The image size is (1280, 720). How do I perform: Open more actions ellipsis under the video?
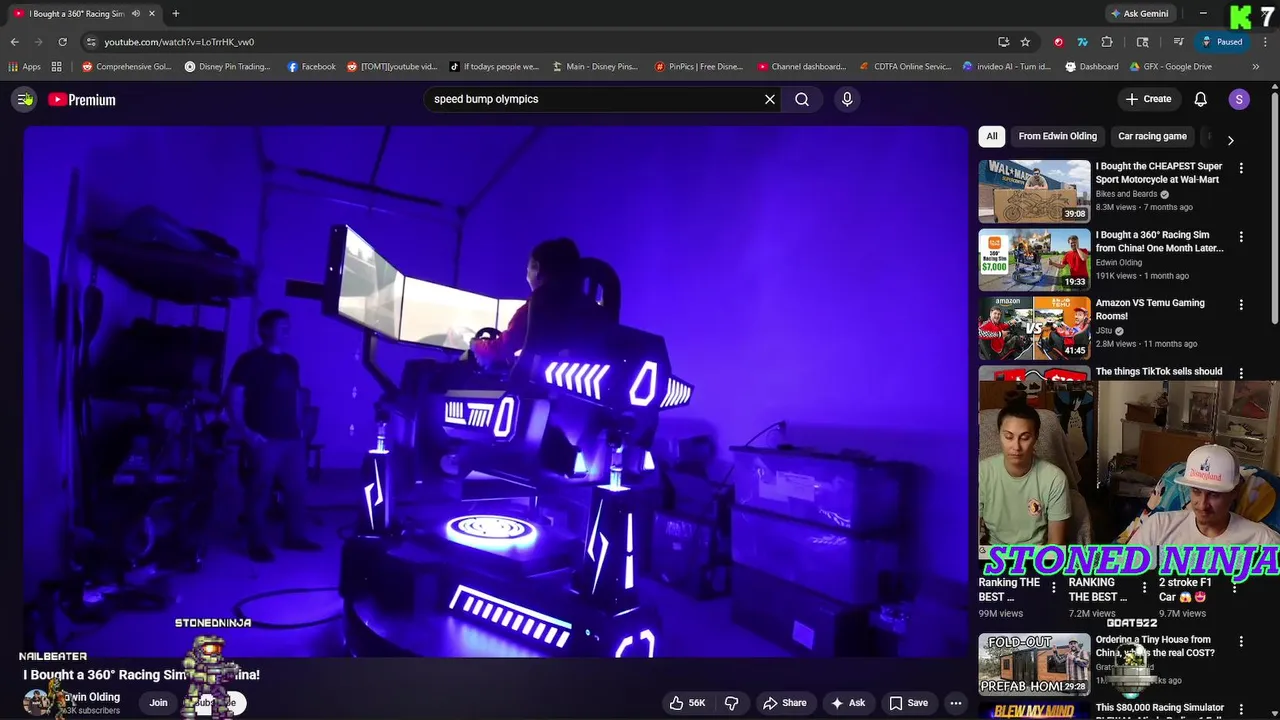(956, 703)
